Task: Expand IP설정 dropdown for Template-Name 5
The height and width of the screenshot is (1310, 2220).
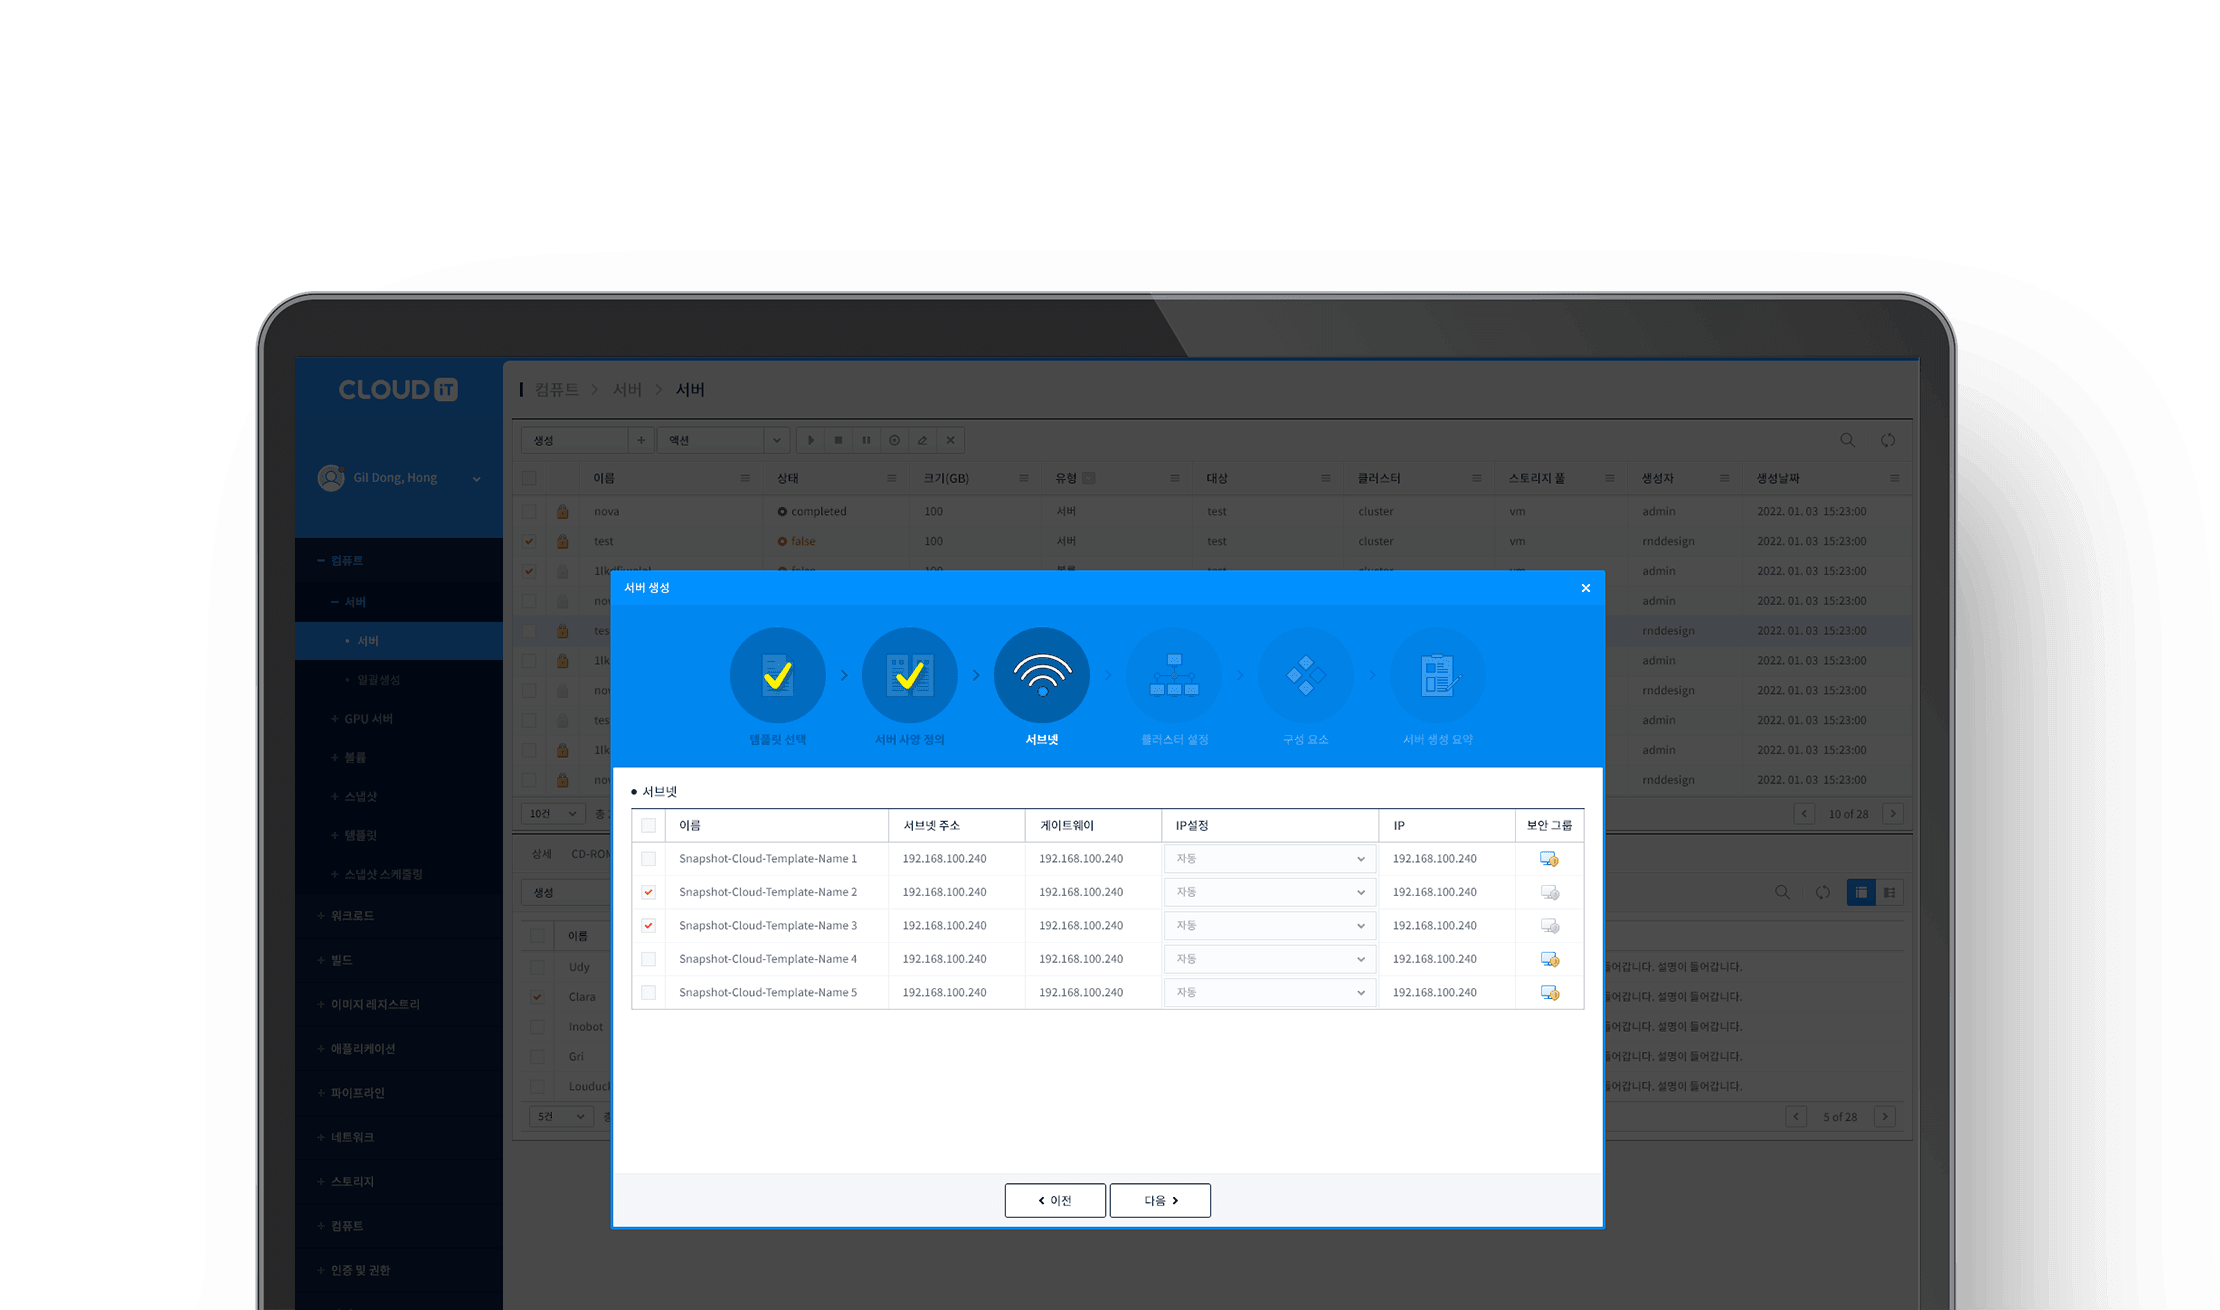Action: pos(1269,993)
